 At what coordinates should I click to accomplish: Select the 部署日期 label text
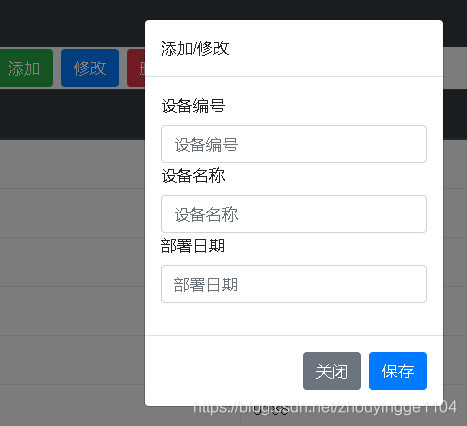pos(193,246)
